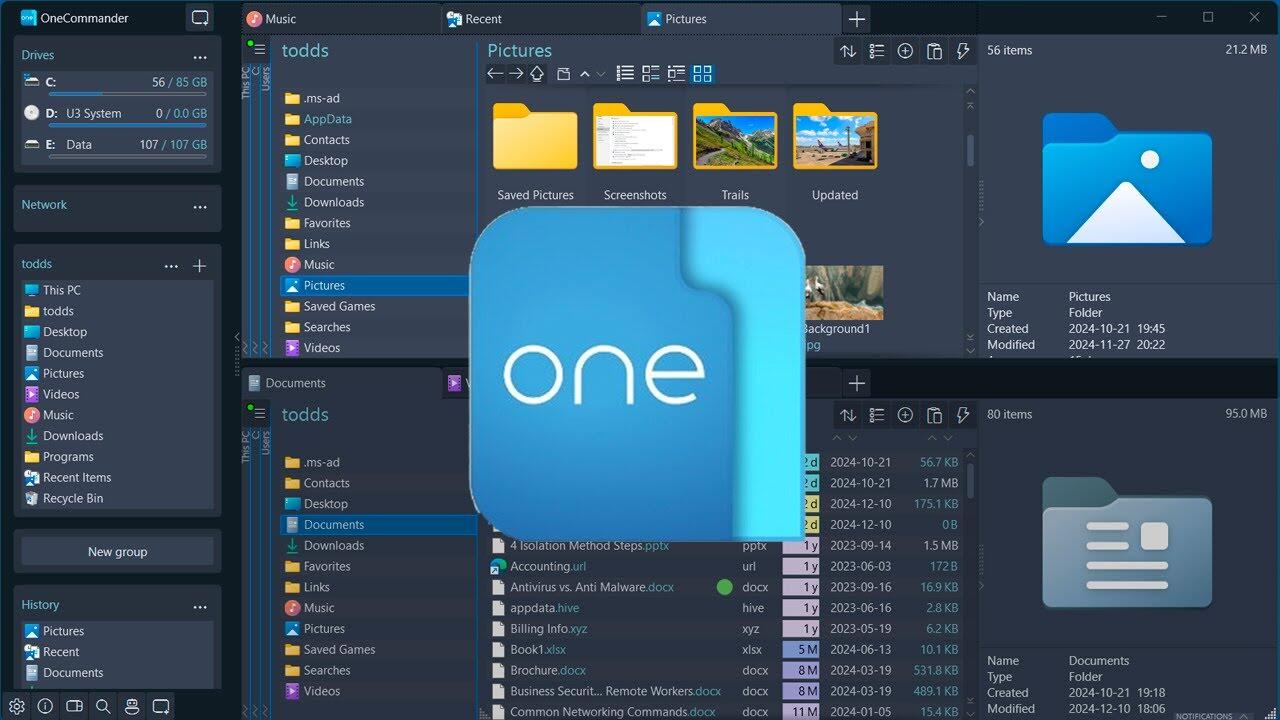Click the magnifier search icon in the bottom toolbar

pyautogui.click(x=103, y=706)
